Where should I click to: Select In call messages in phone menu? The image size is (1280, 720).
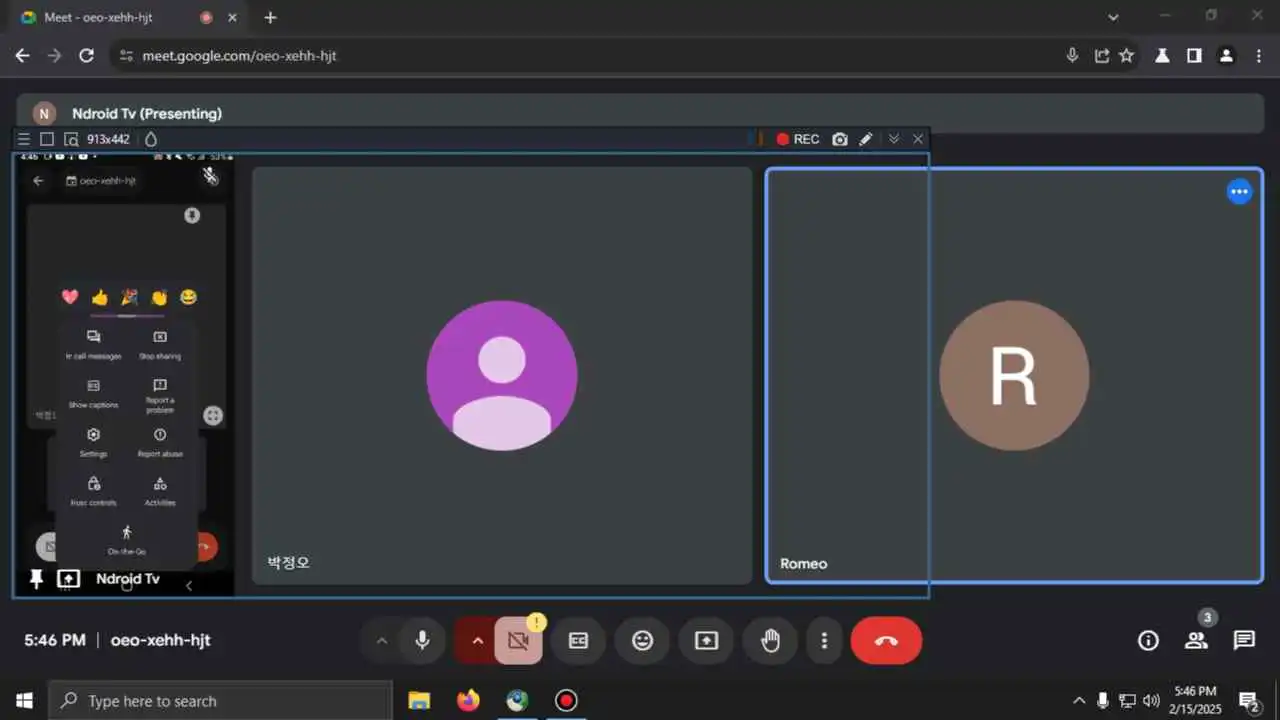coord(94,345)
